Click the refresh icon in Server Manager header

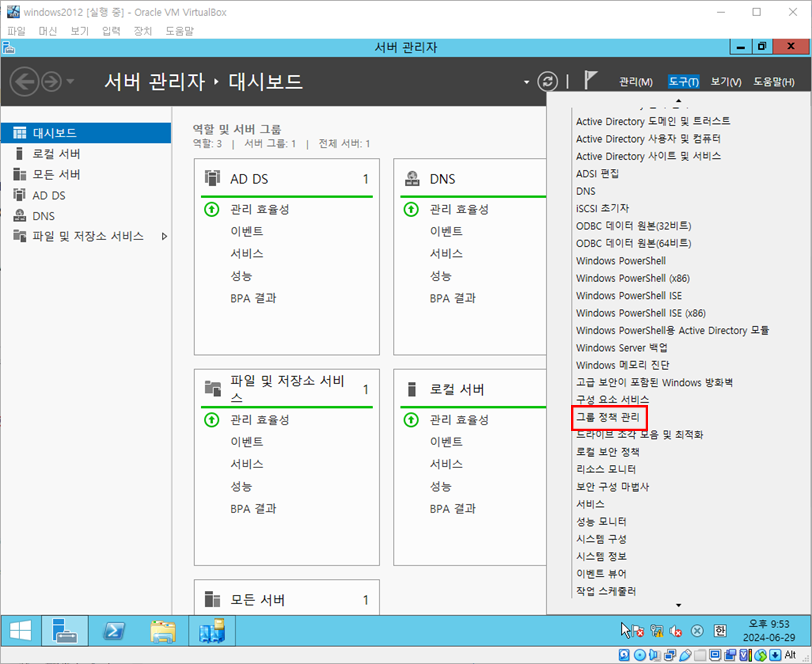[547, 81]
